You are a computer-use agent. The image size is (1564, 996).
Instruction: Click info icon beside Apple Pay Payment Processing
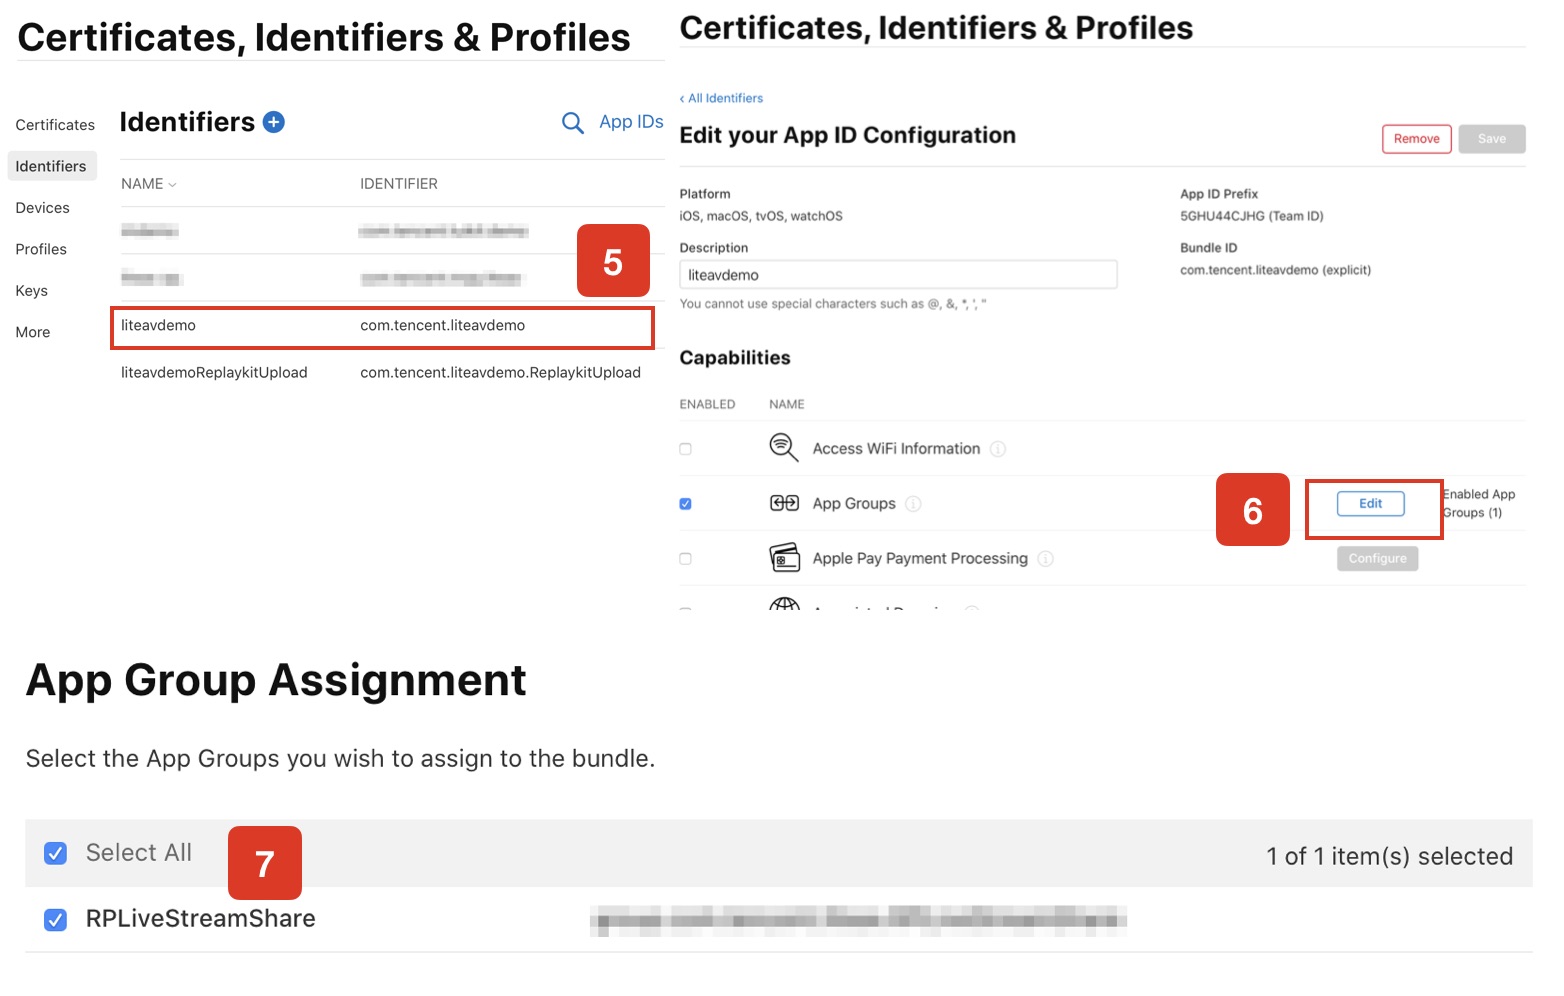pyautogui.click(x=1045, y=559)
